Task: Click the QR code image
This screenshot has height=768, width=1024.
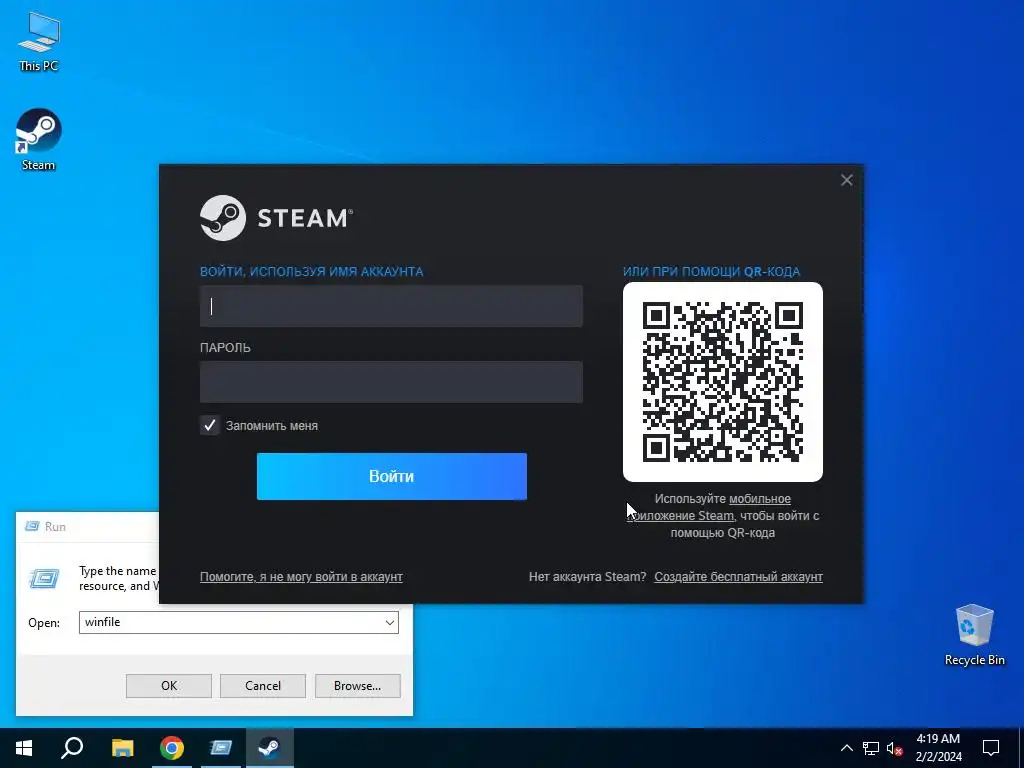Action: [x=723, y=382]
